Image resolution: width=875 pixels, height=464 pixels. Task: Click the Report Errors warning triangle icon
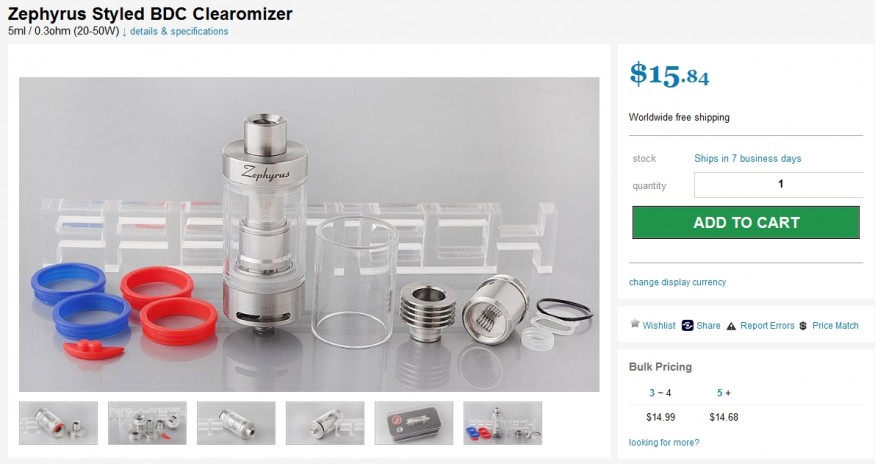[731, 326]
